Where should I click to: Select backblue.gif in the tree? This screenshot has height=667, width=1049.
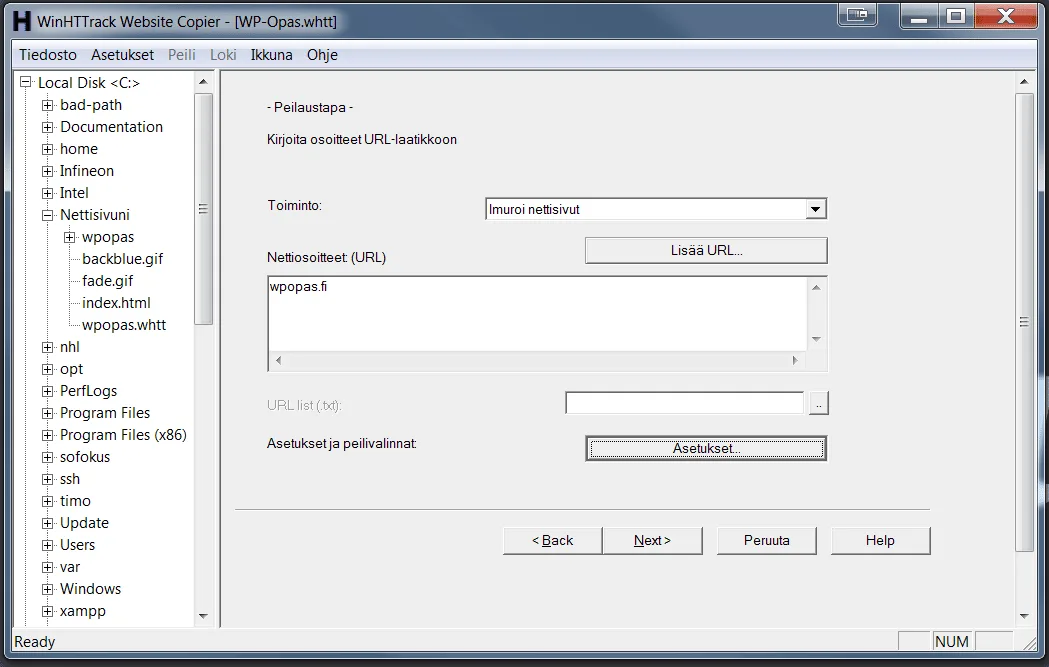pos(122,259)
